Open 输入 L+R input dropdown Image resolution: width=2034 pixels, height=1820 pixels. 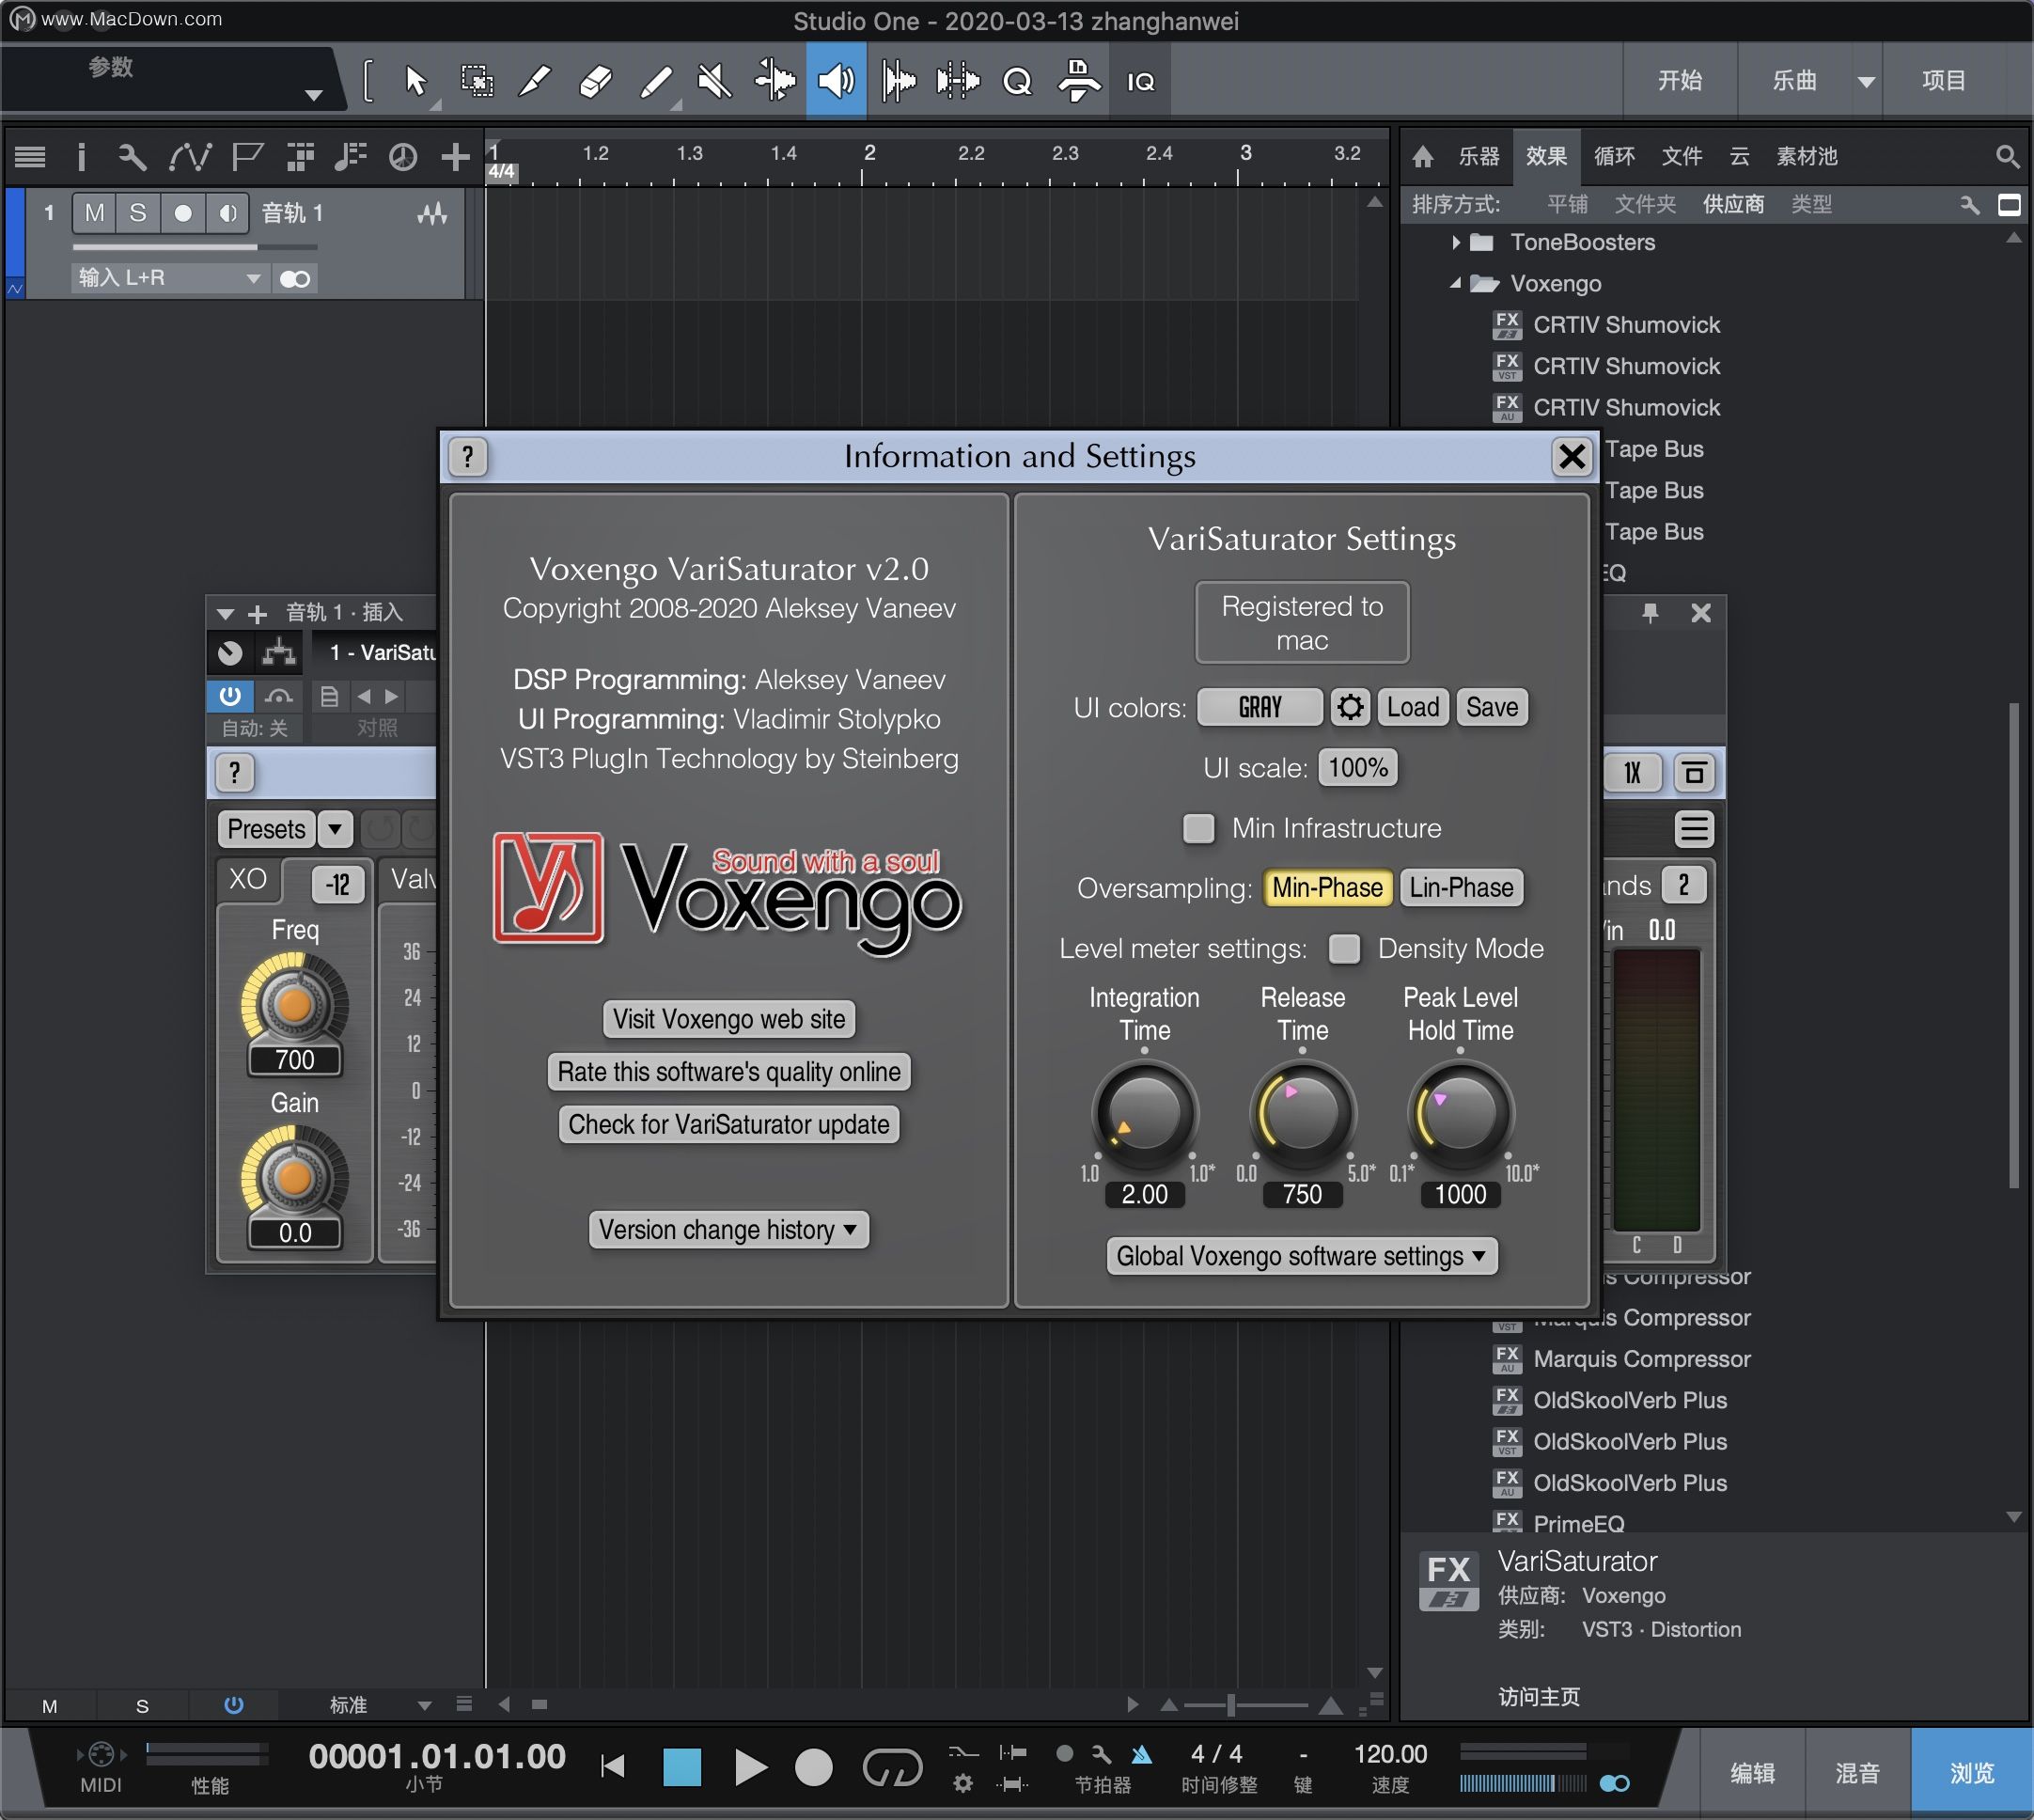click(170, 278)
